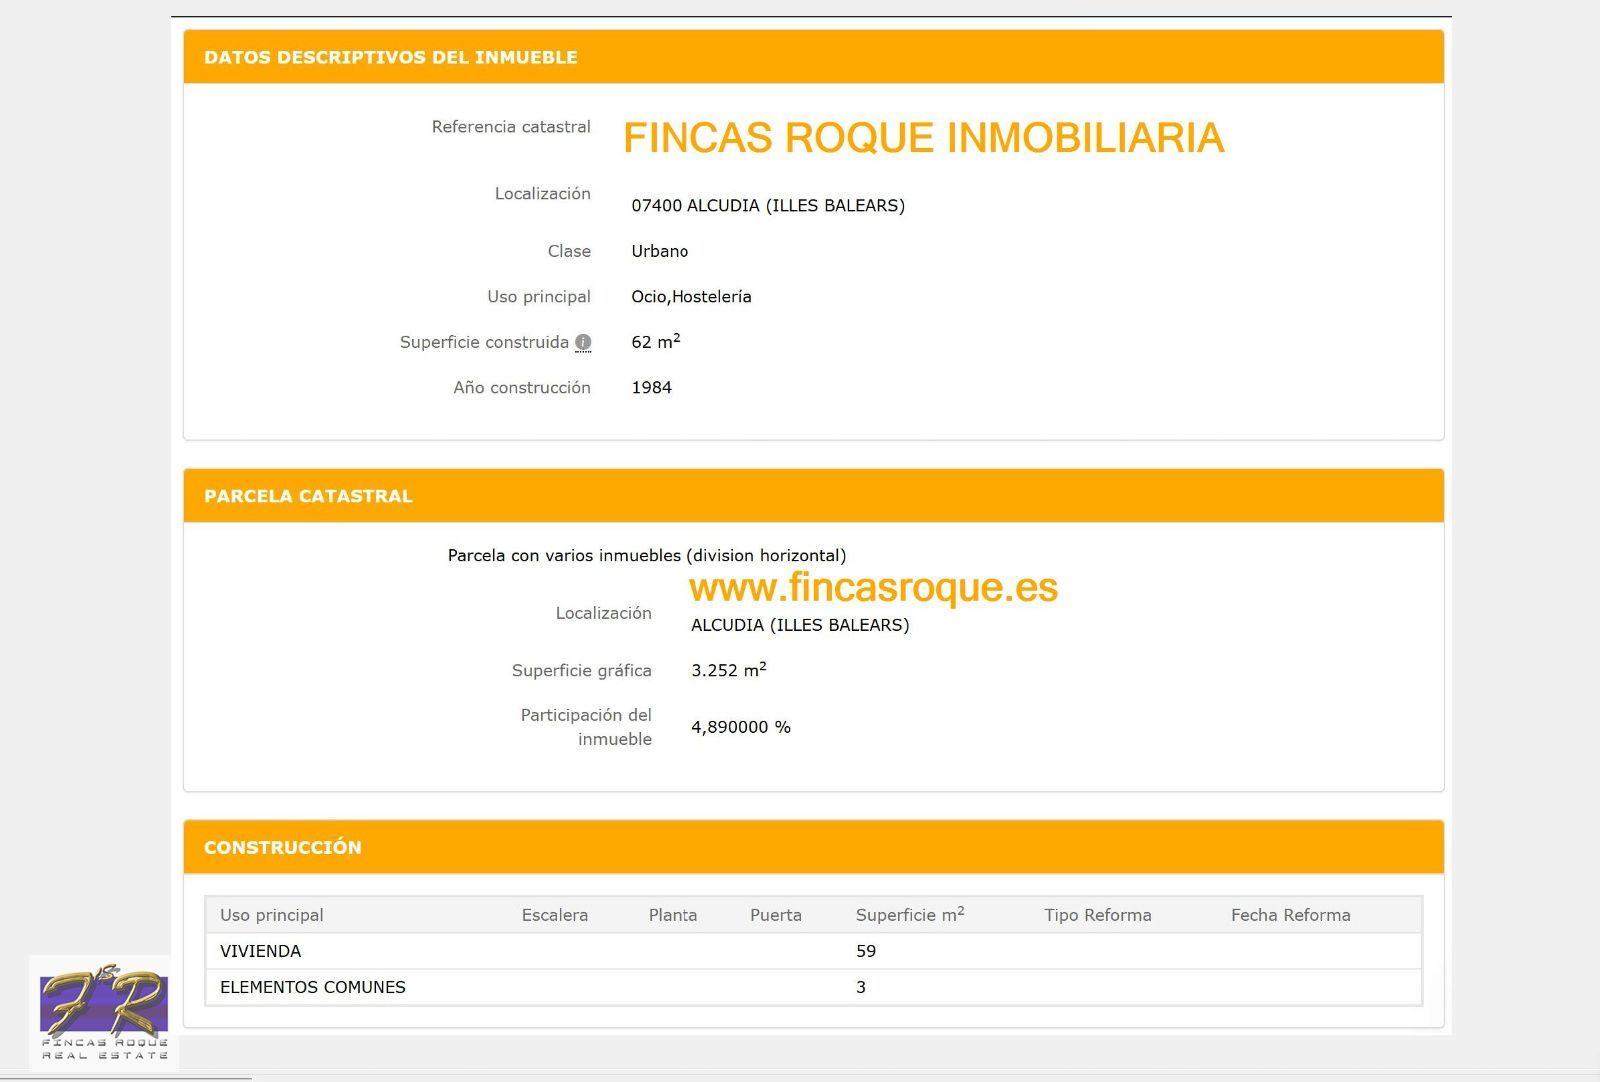Screen dimensions: 1600x1082
Task: Click the FINCAS ROQUE INMOBILIARIA watermark text
Action: point(923,138)
